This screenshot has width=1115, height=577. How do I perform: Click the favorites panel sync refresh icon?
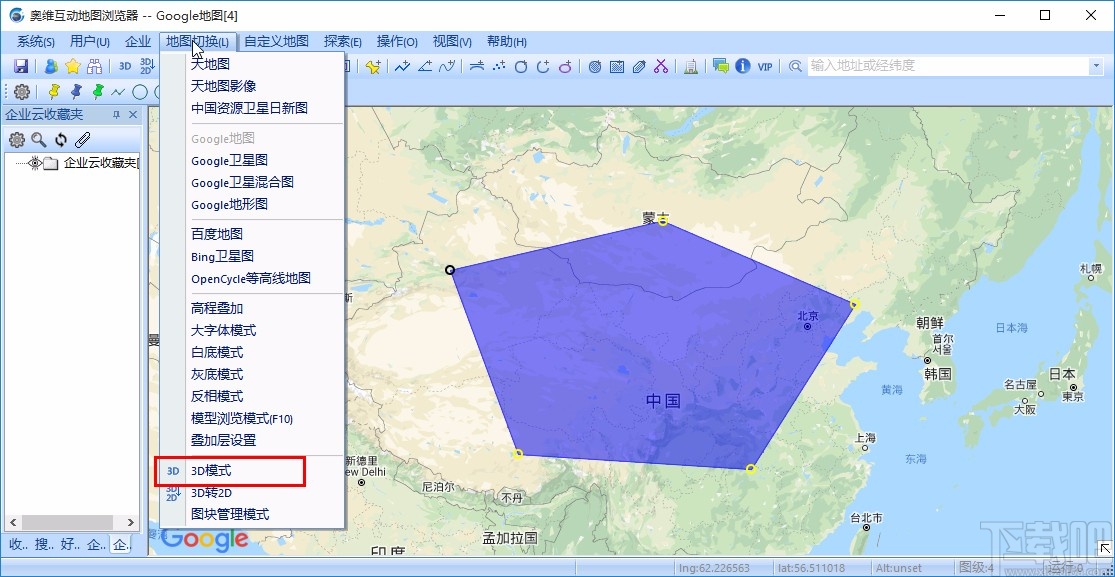(x=60, y=139)
